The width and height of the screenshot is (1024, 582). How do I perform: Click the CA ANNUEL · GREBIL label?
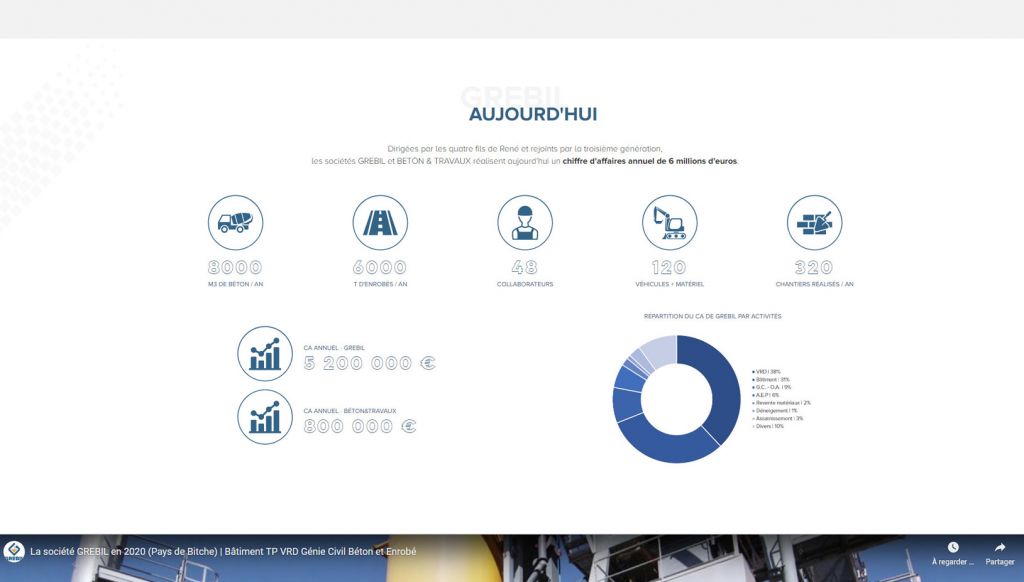[x=334, y=348]
